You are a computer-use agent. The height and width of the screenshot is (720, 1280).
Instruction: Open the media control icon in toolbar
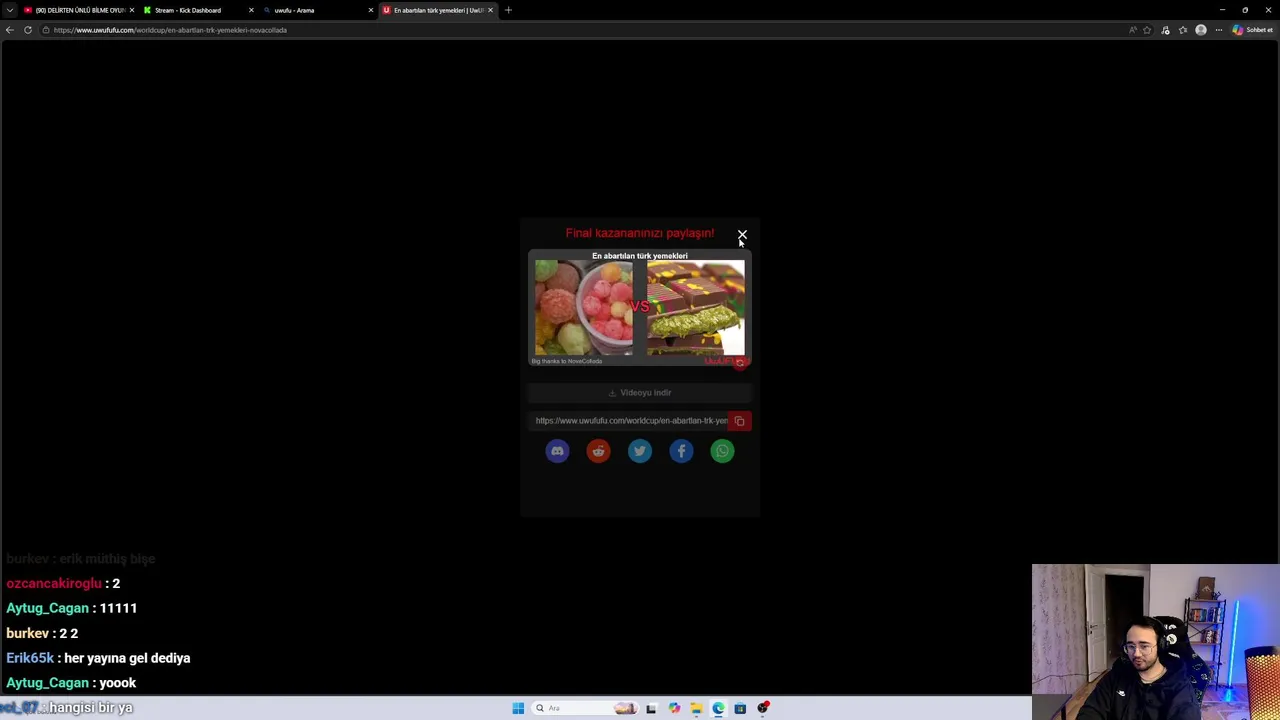(x=1165, y=30)
